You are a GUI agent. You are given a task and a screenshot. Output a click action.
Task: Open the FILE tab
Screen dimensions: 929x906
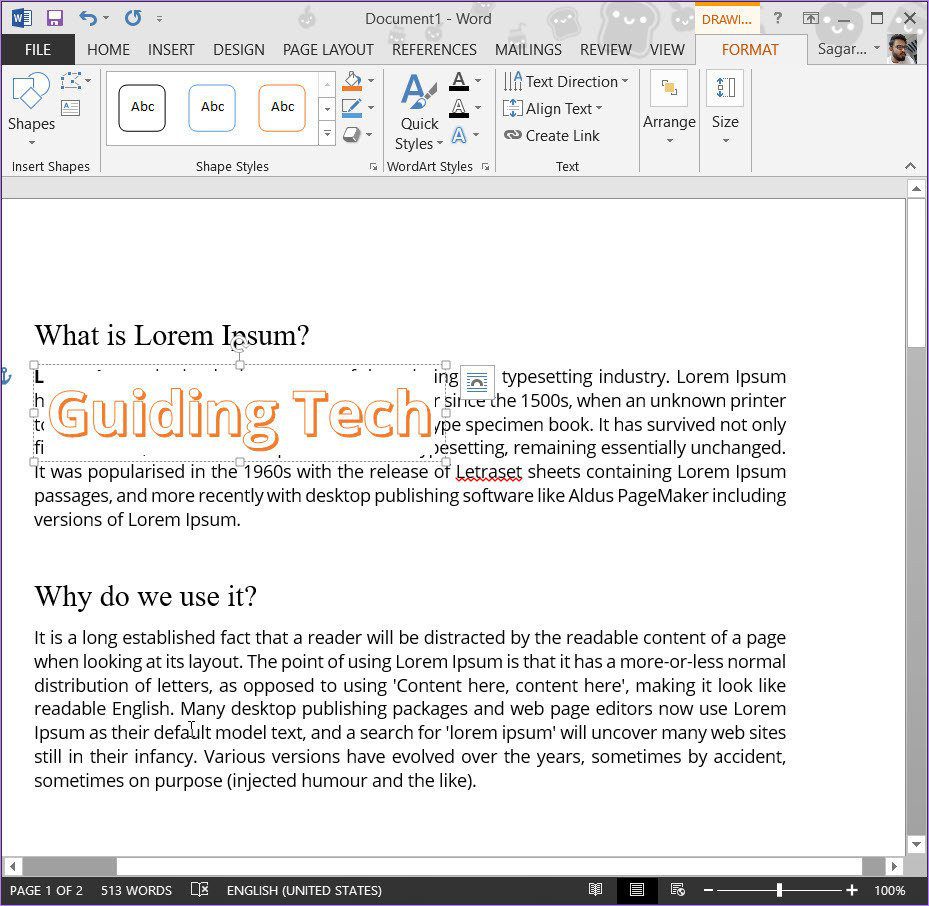point(38,50)
